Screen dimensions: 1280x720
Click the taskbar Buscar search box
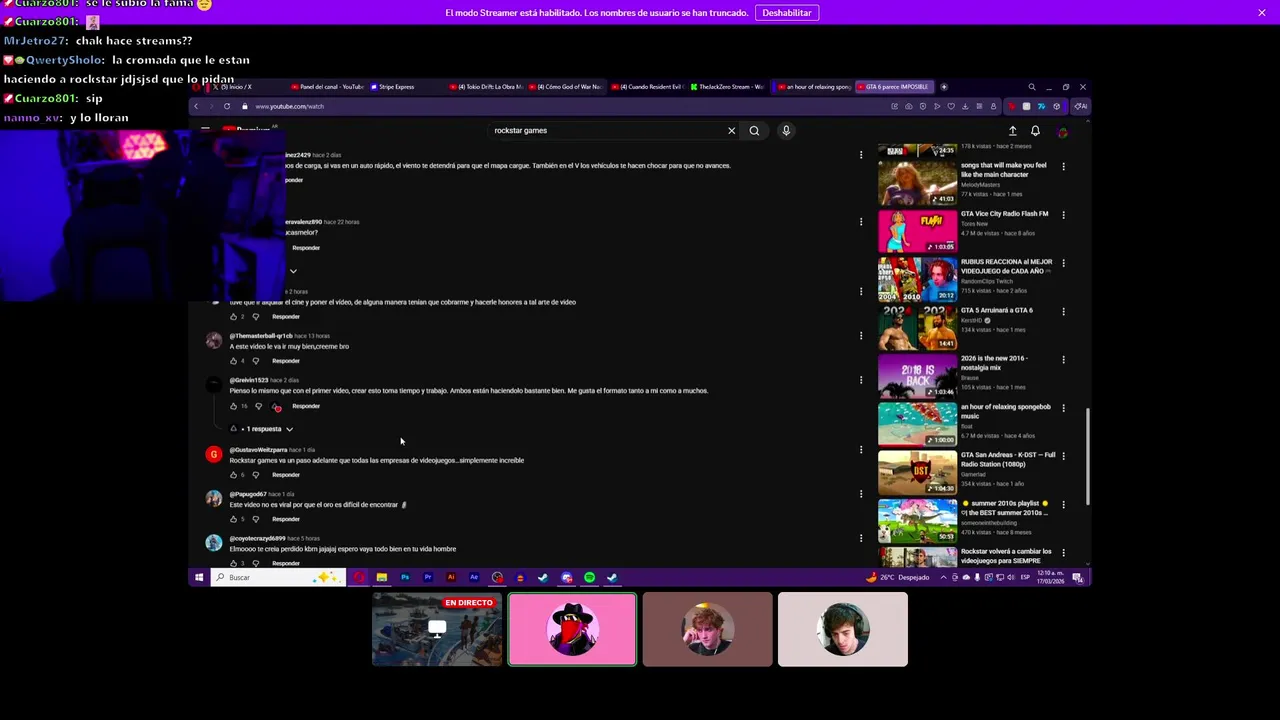(x=277, y=577)
